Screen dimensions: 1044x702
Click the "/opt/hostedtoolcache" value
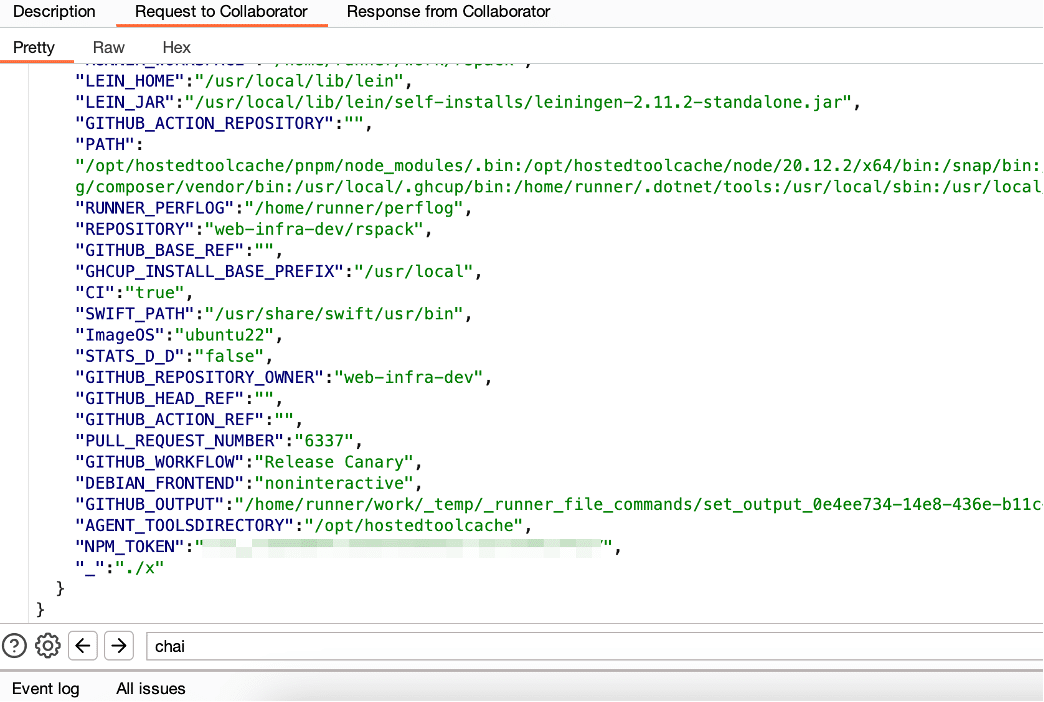[x=413, y=526]
